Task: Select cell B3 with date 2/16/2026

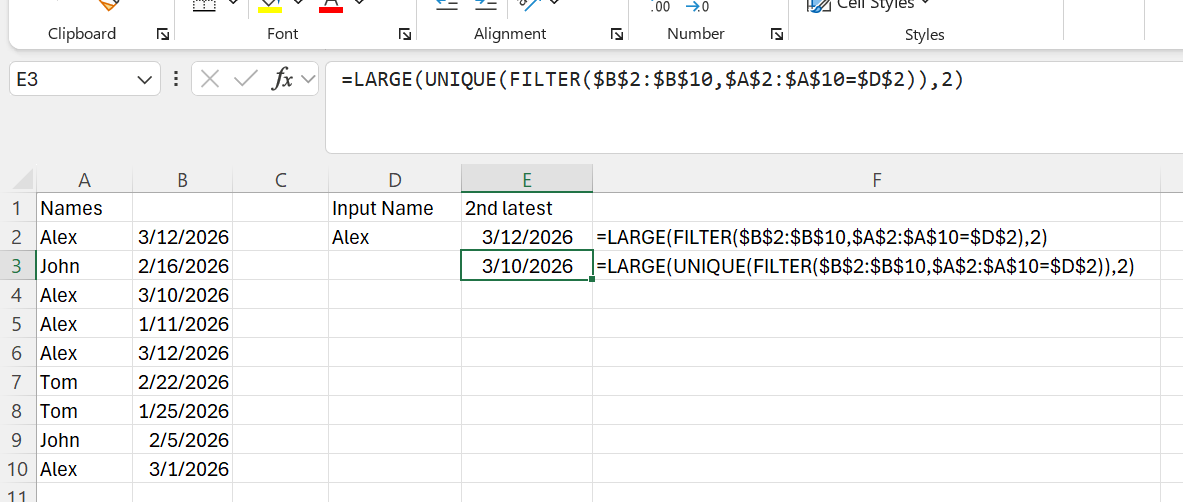Action: (x=183, y=266)
